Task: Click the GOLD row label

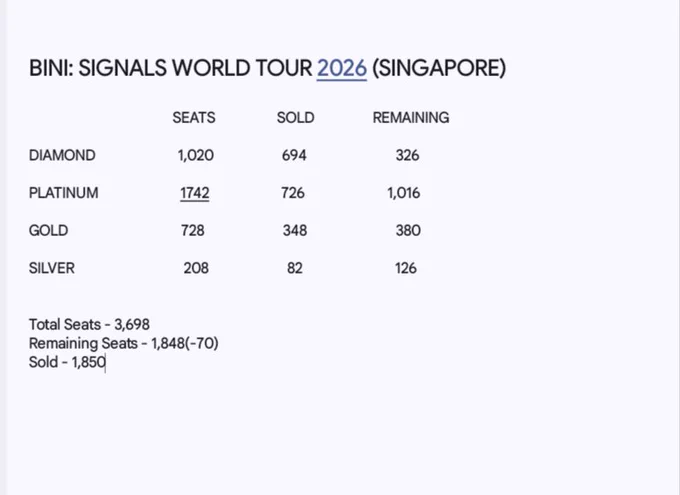Action: (x=48, y=230)
